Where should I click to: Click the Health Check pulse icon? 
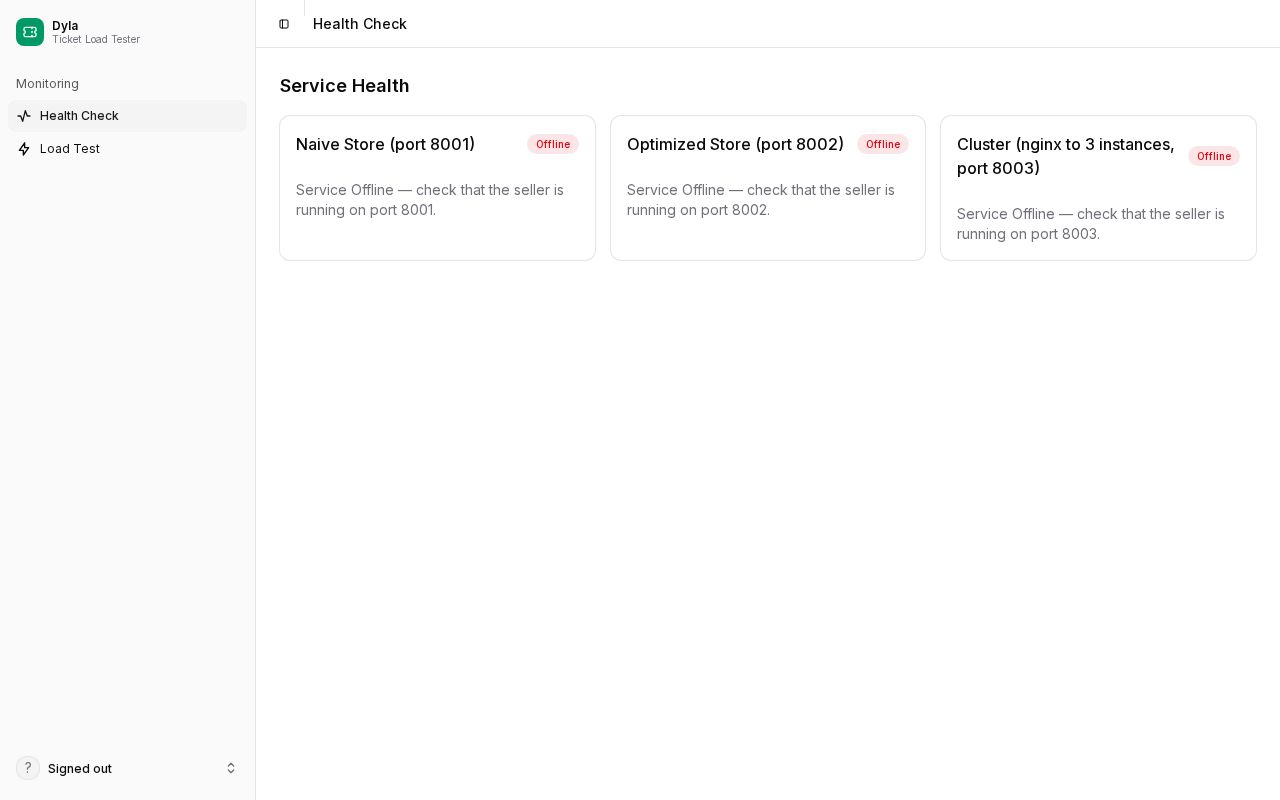point(24,116)
